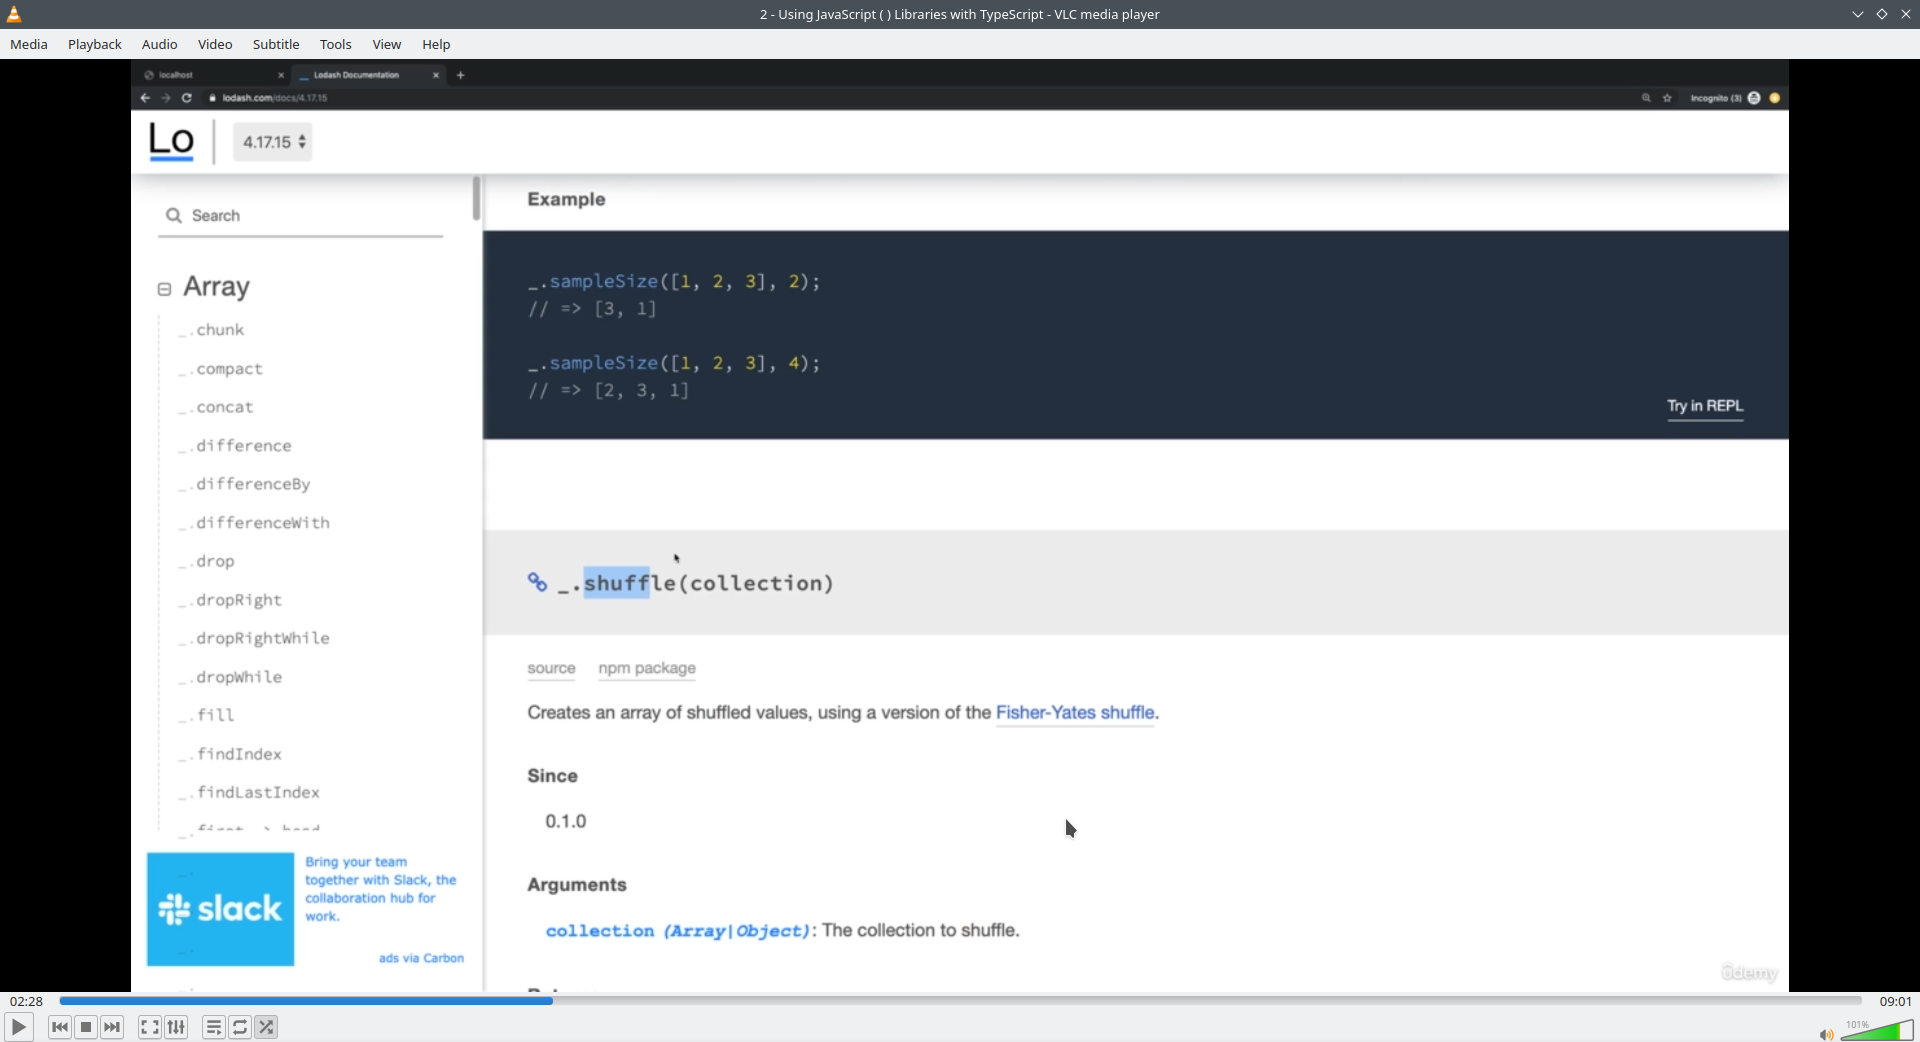Open the Subtitle menu

coord(276,44)
